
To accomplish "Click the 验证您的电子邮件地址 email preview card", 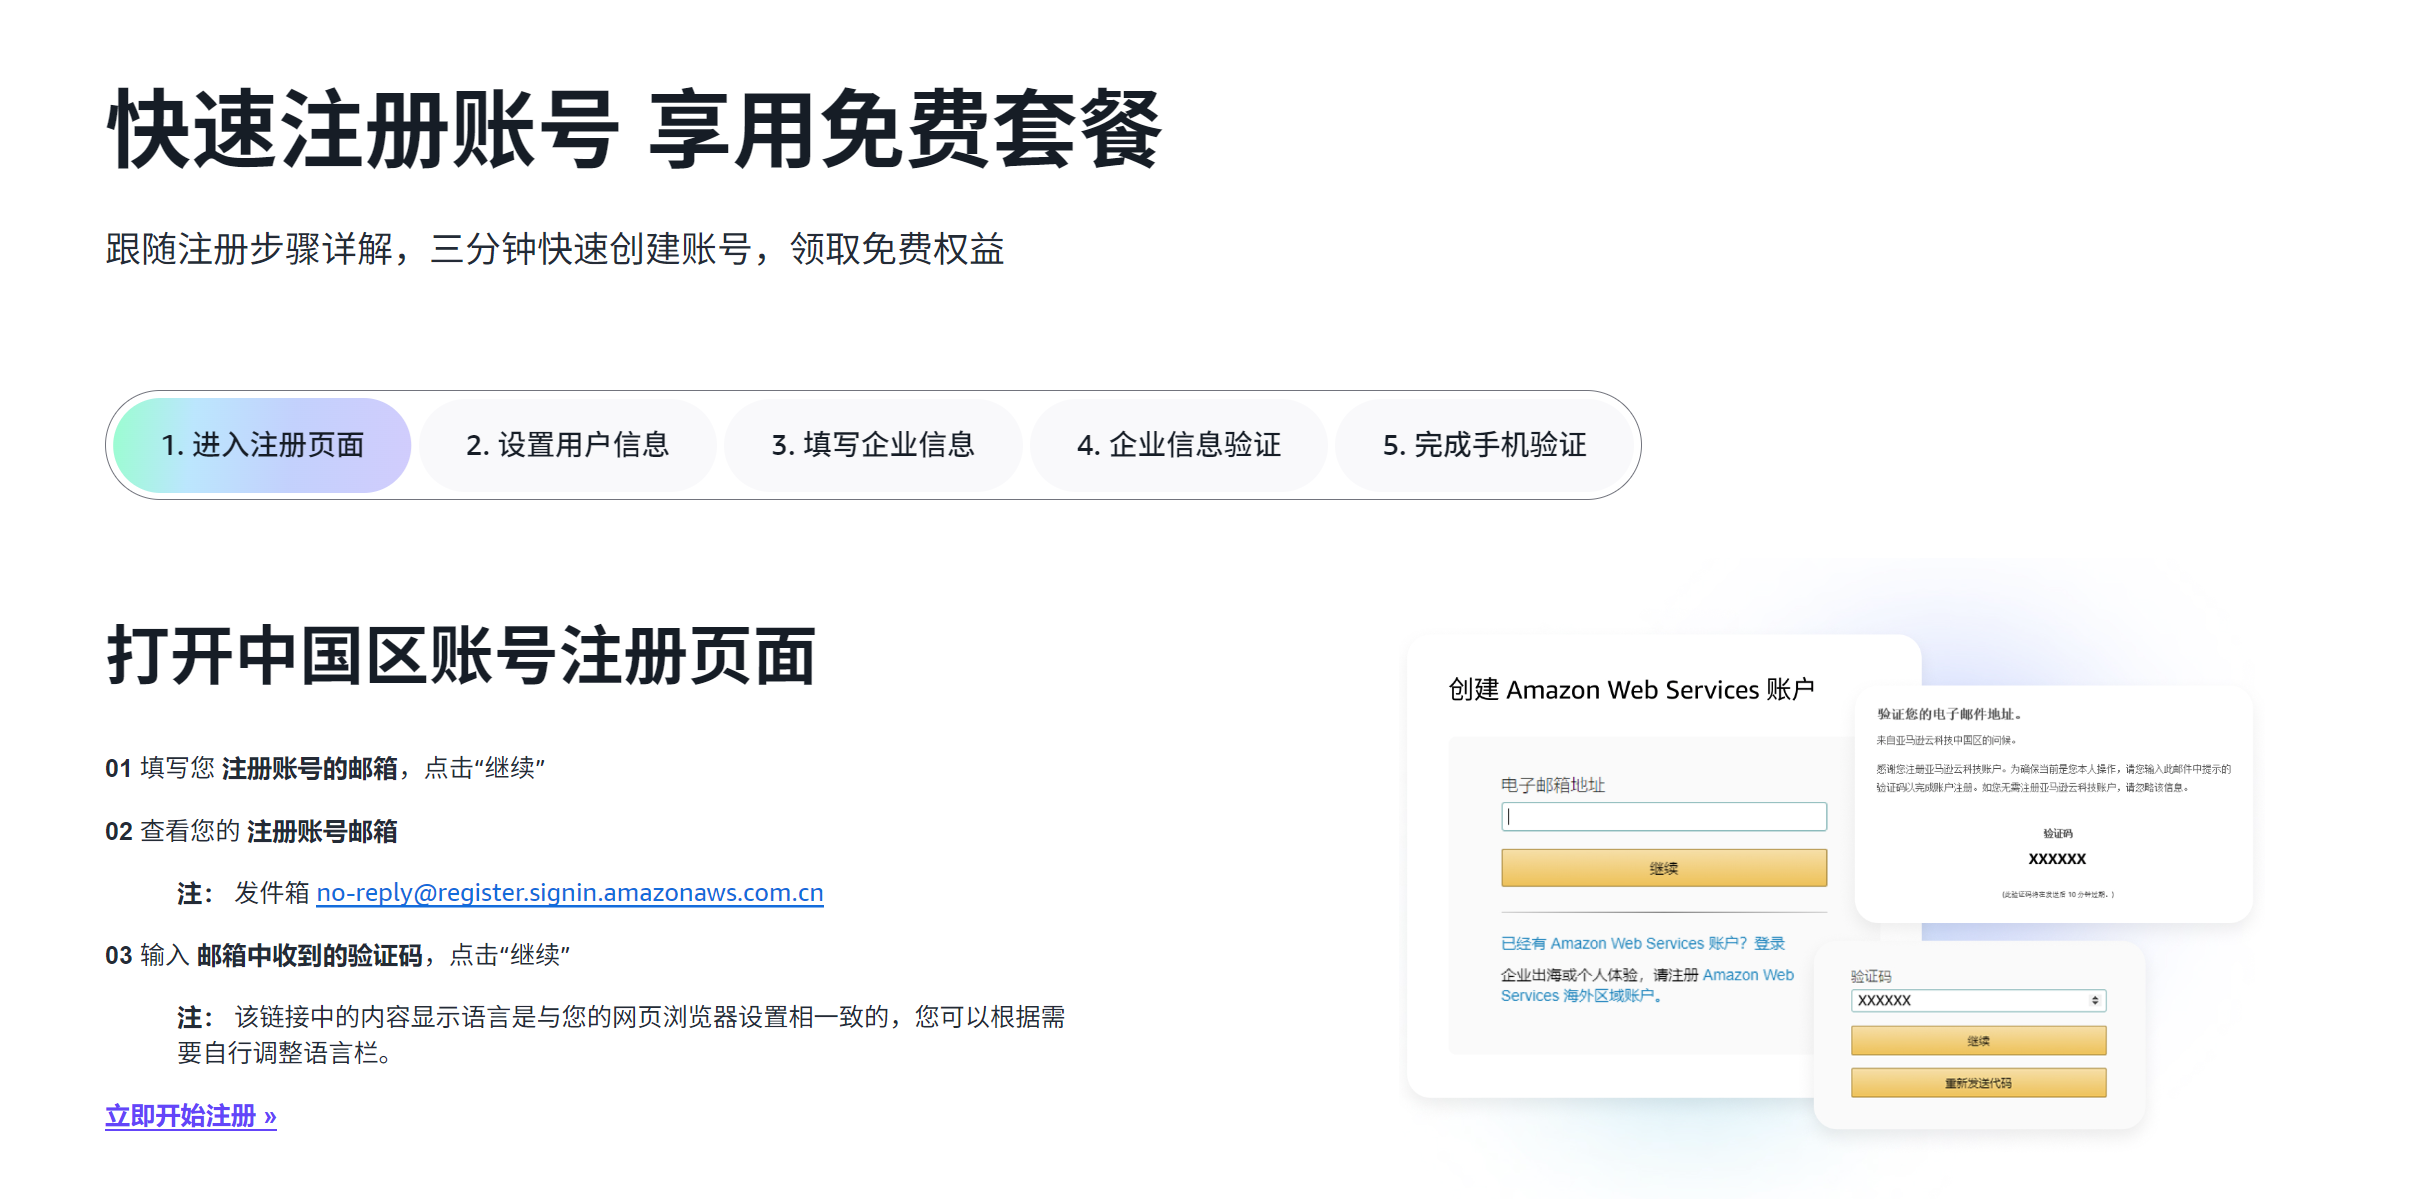I will [2053, 802].
